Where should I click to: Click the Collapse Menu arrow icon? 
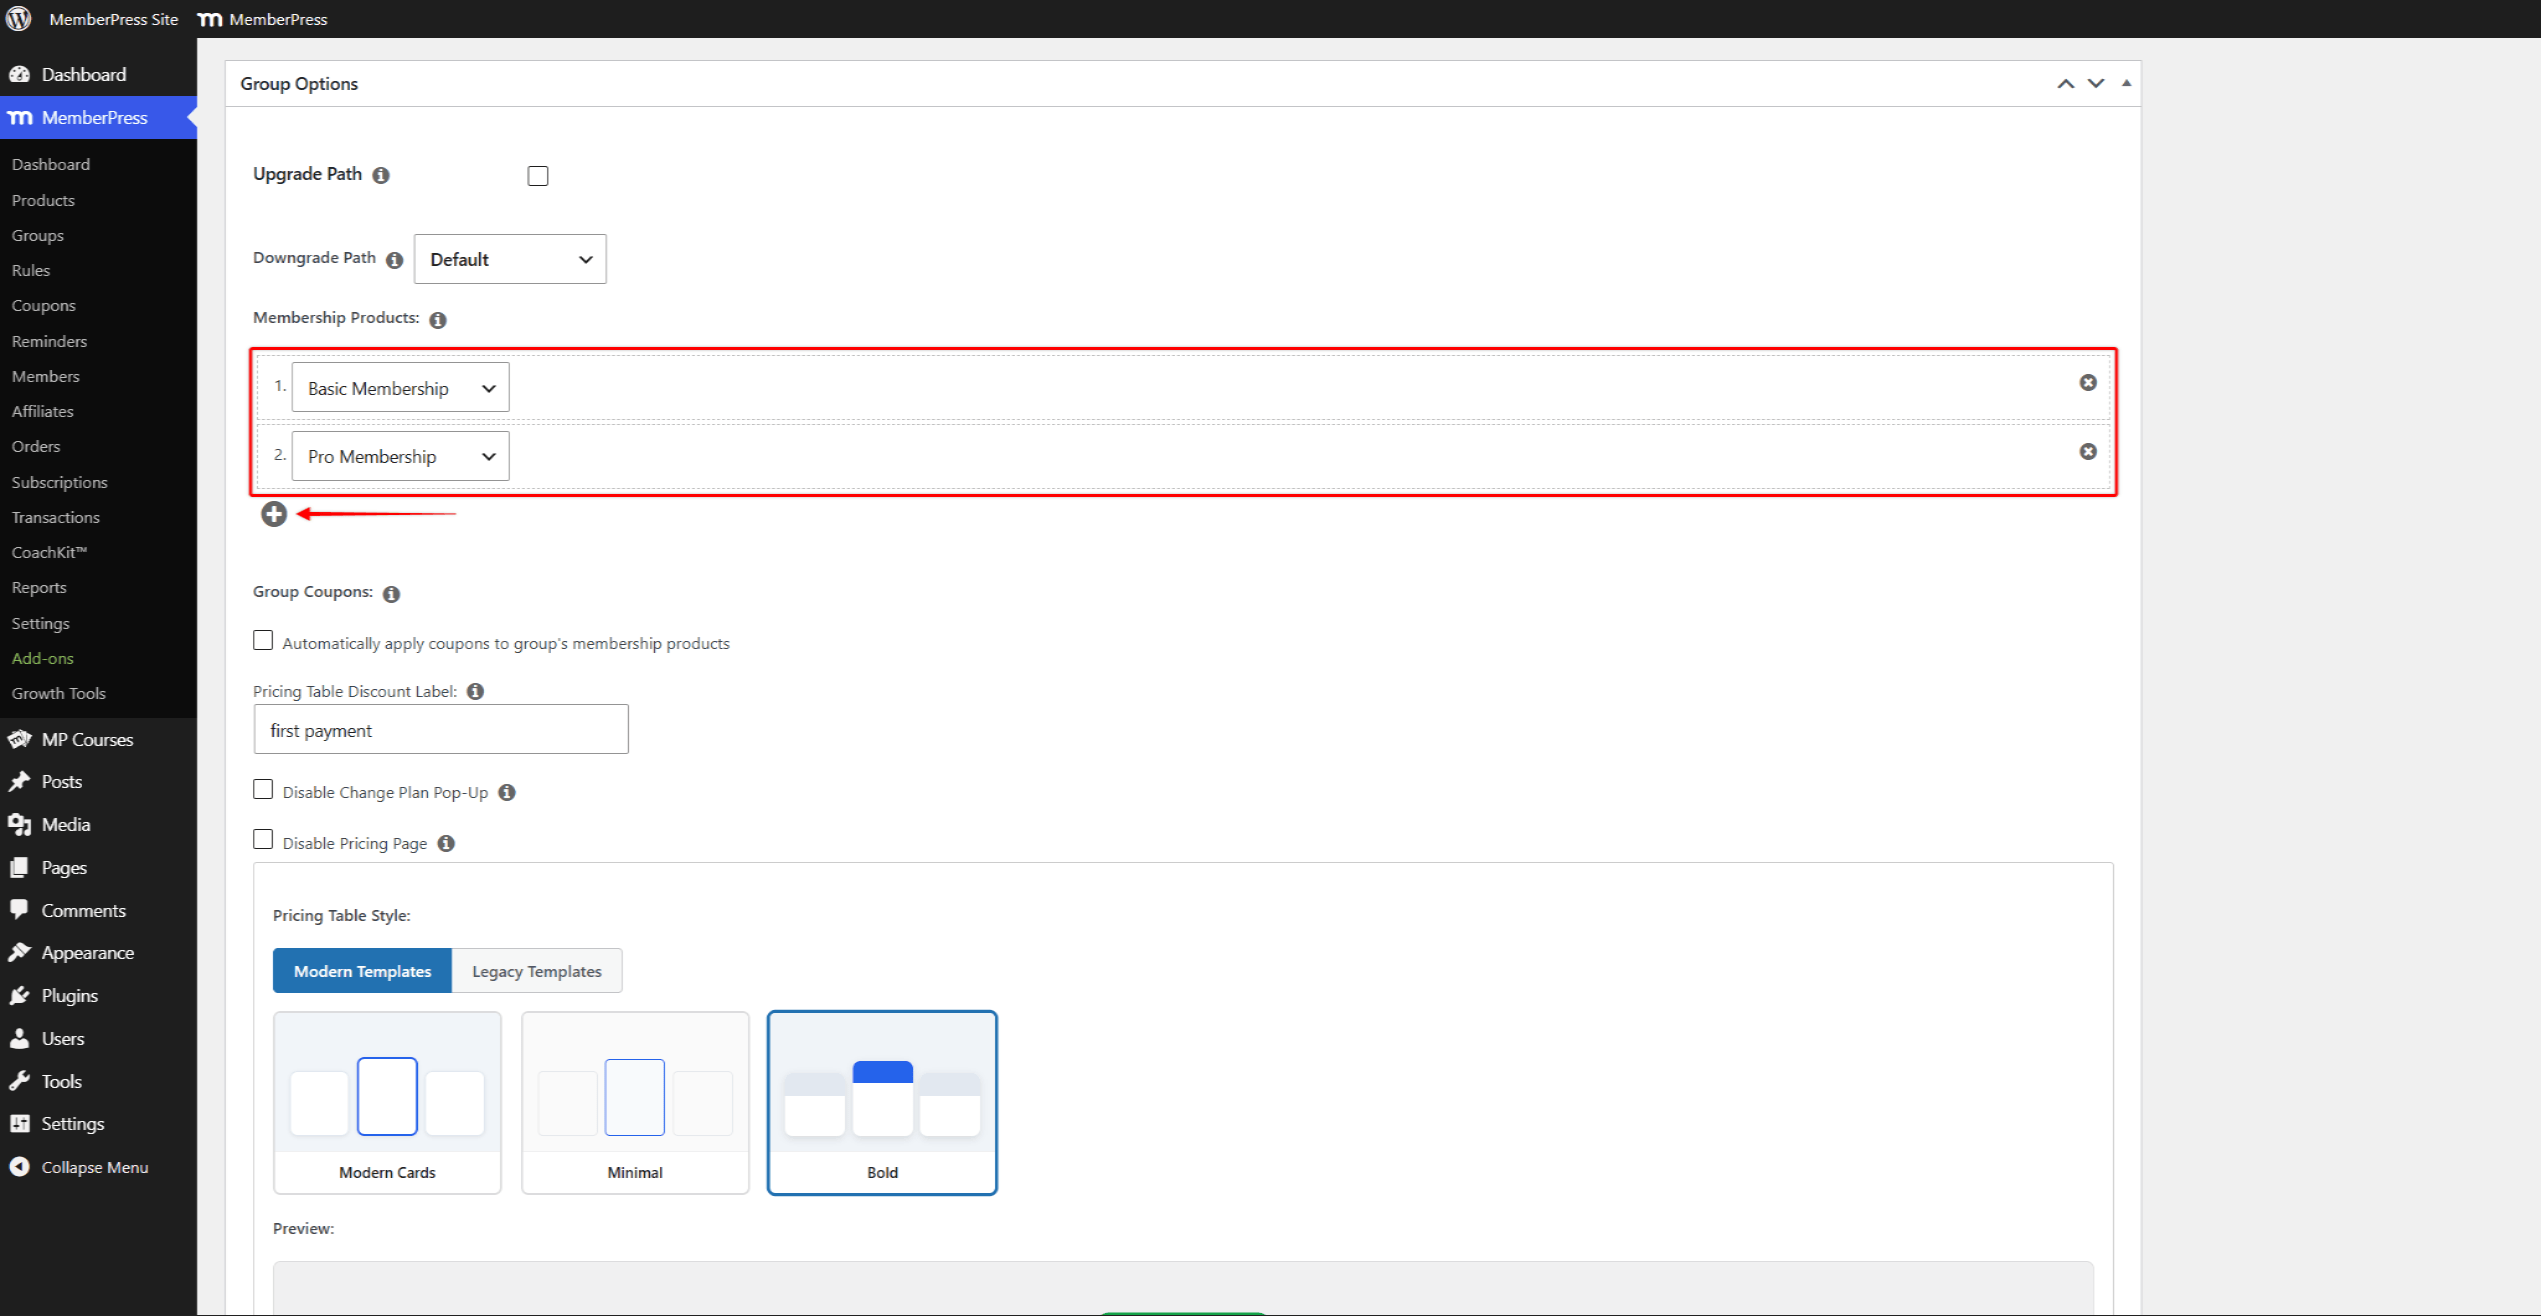click(20, 1167)
